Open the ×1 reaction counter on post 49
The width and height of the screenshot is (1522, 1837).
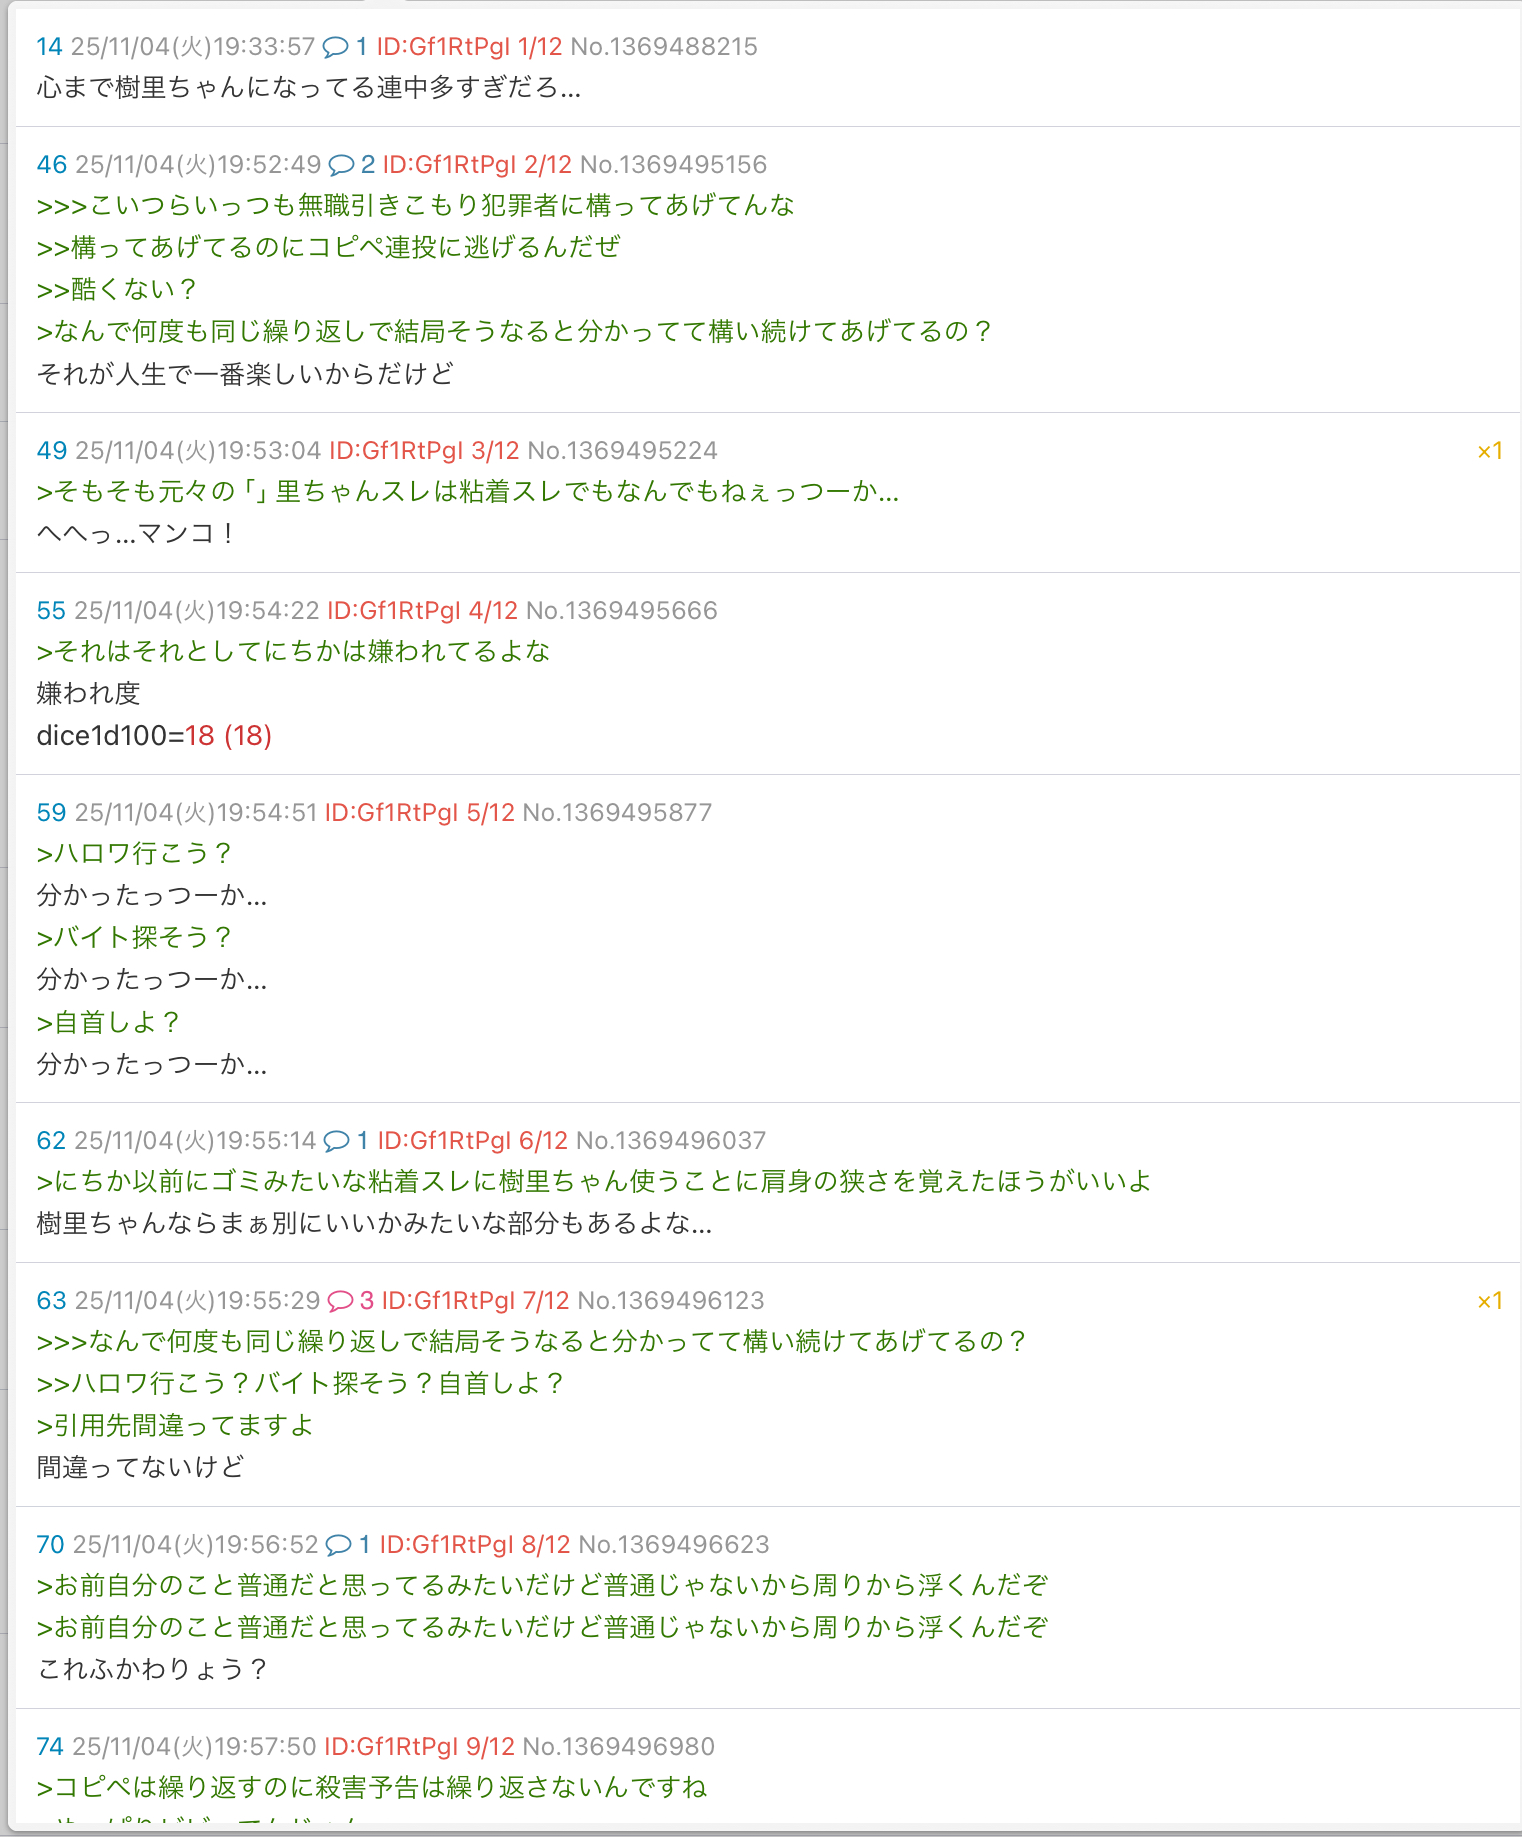click(1490, 452)
